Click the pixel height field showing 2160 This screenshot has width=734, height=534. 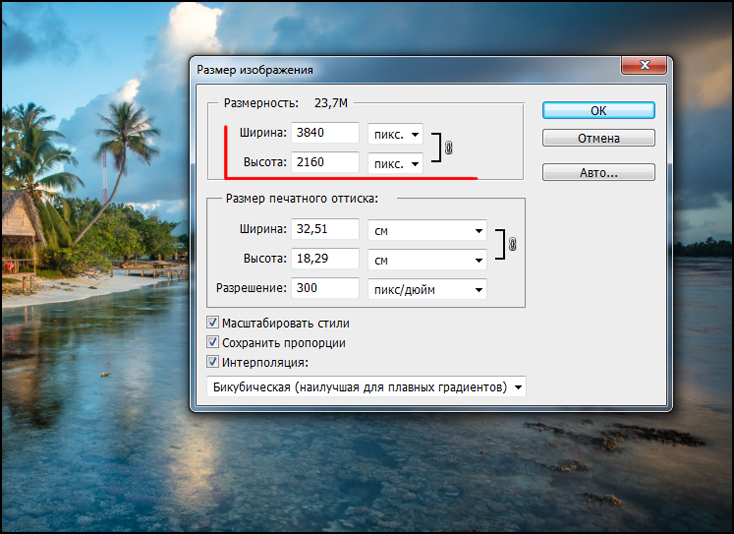tap(325, 162)
